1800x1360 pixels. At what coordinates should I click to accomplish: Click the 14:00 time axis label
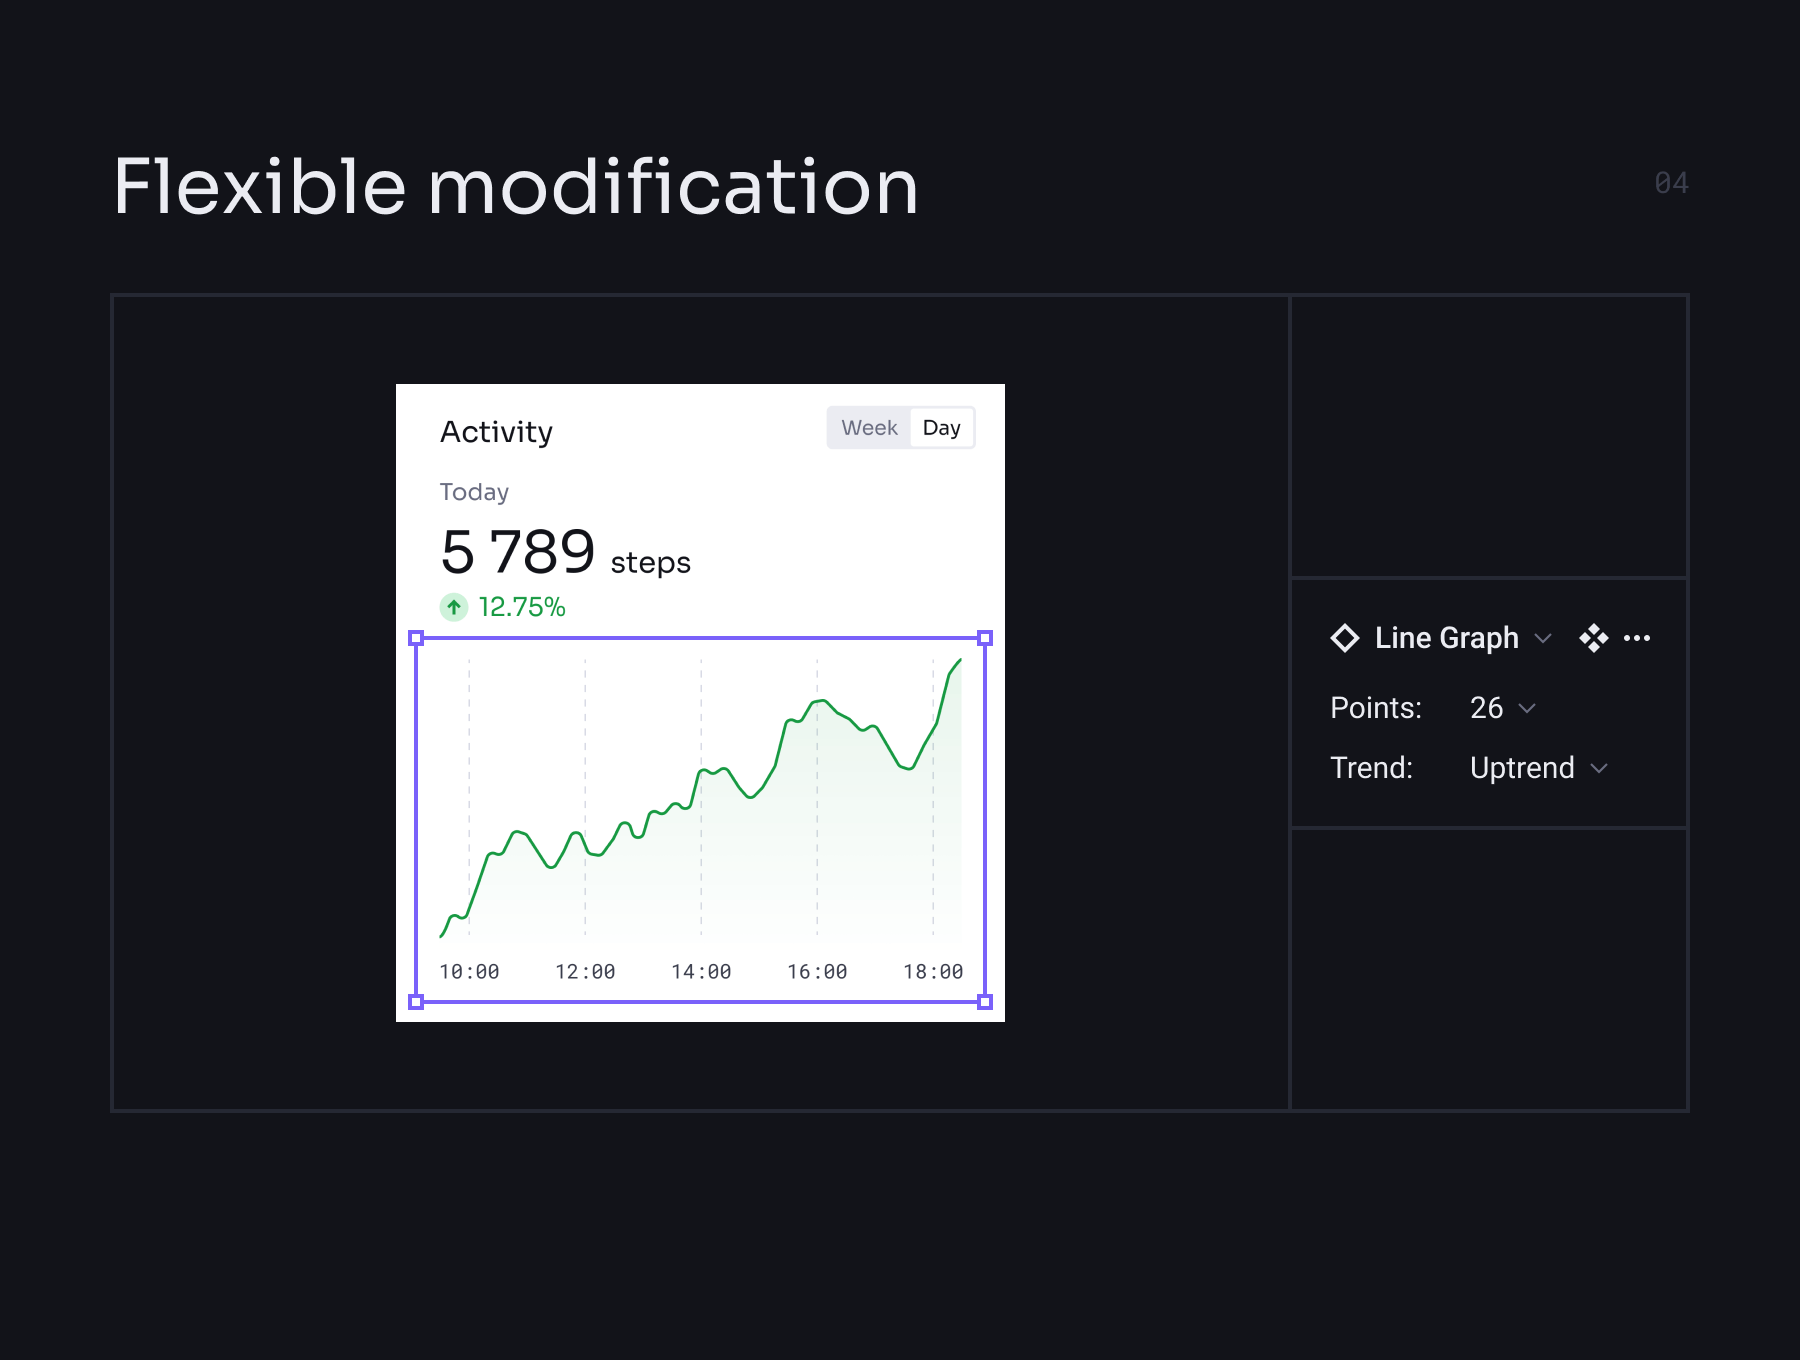[x=701, y=972]
